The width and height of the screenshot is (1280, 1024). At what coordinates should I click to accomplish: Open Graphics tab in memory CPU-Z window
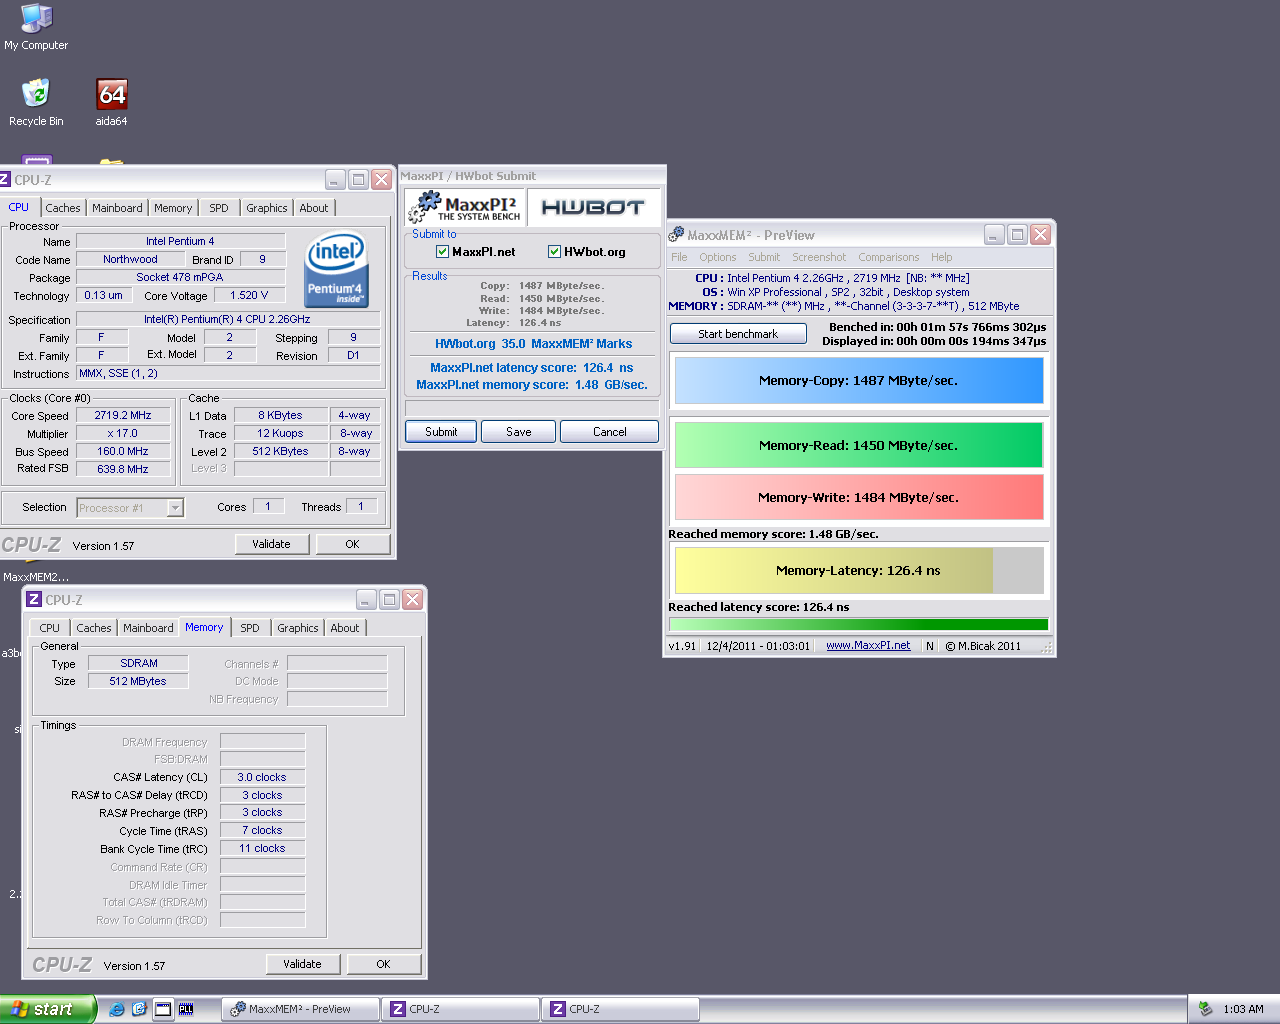click(298, 628)
